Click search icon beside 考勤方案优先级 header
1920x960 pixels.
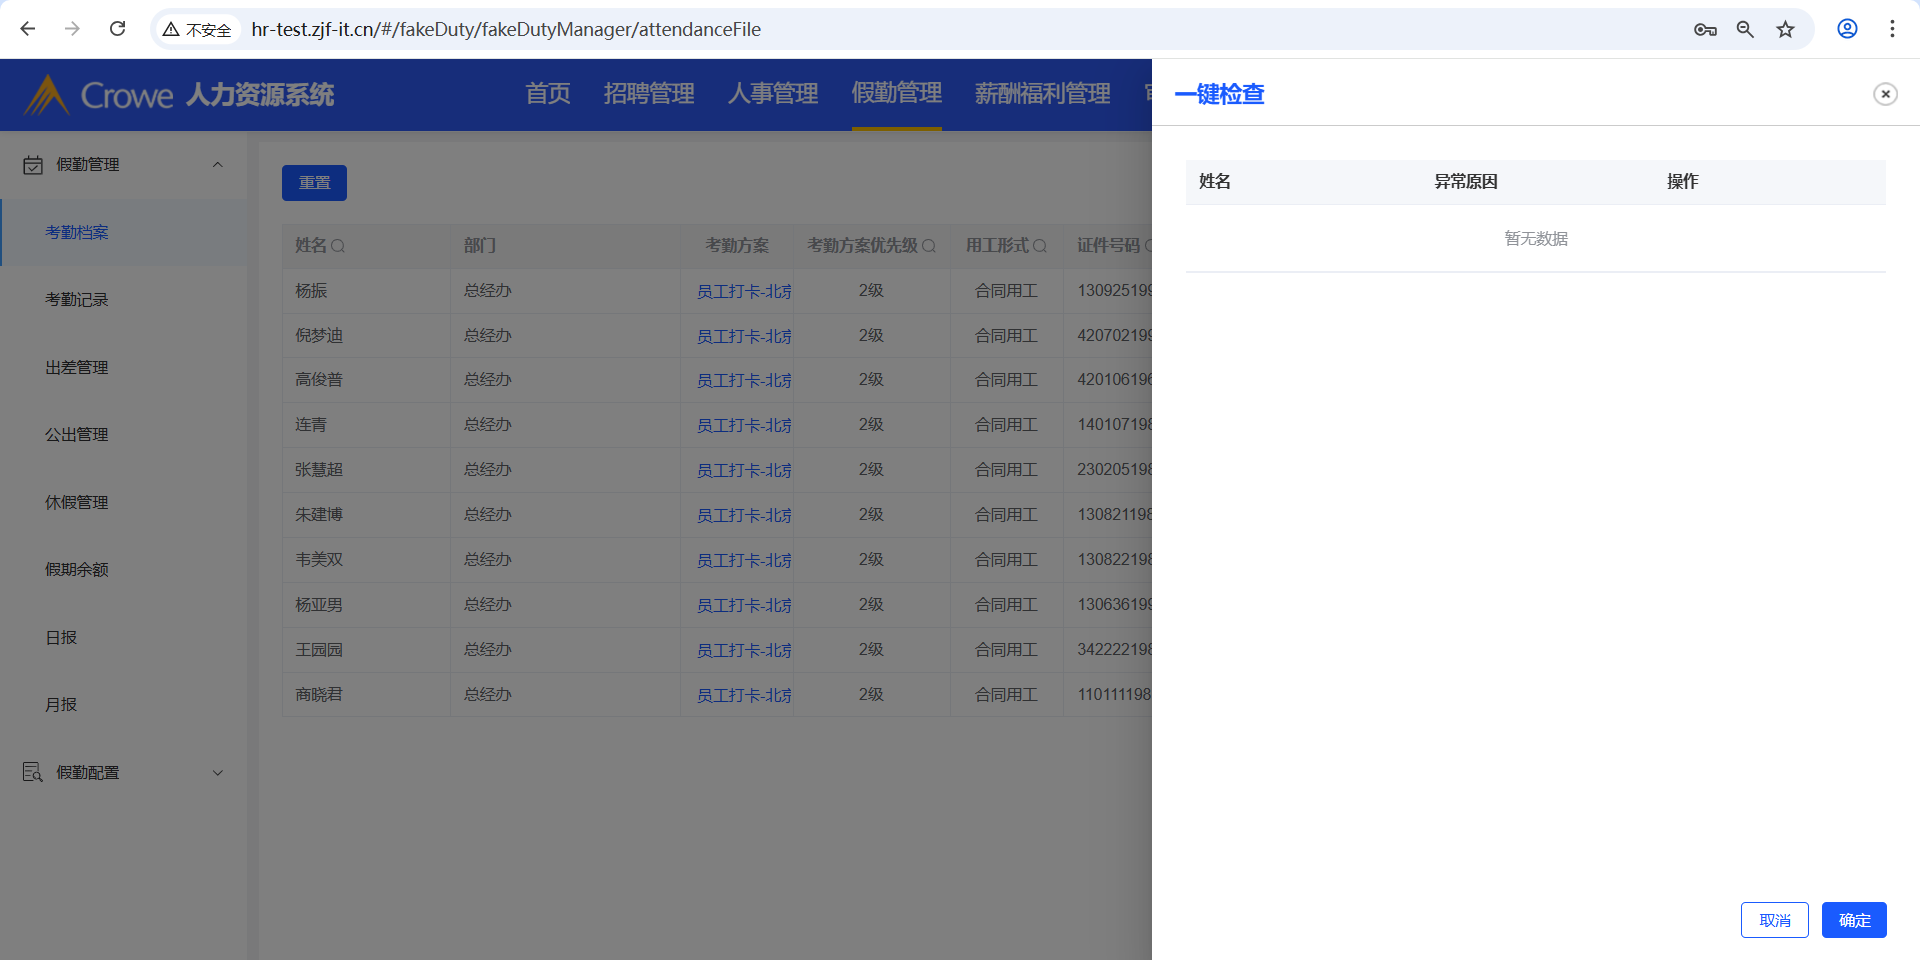coord(929,246)
